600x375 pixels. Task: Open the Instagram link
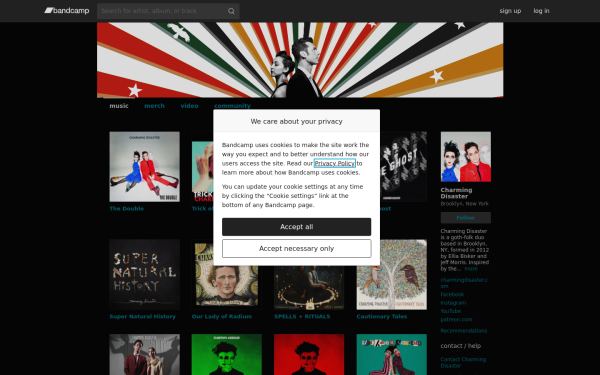click(453, 303)
